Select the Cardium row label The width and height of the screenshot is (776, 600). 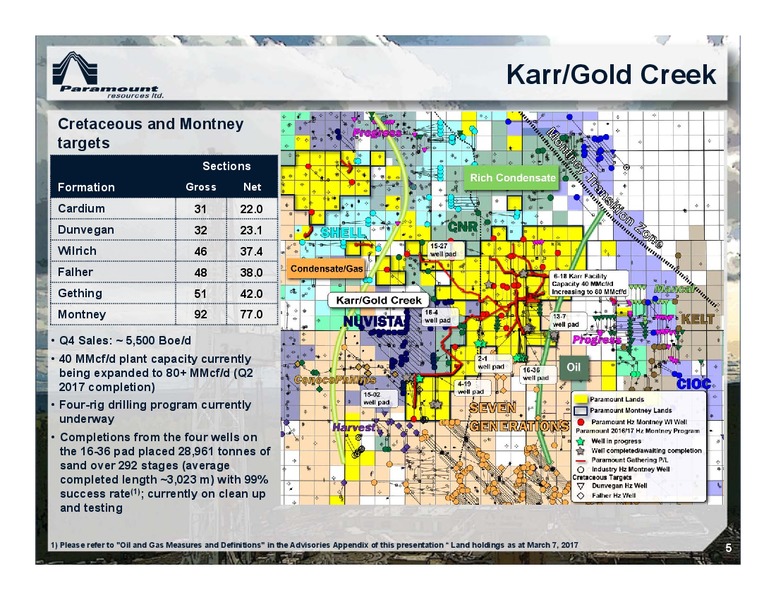click(81, 208)
